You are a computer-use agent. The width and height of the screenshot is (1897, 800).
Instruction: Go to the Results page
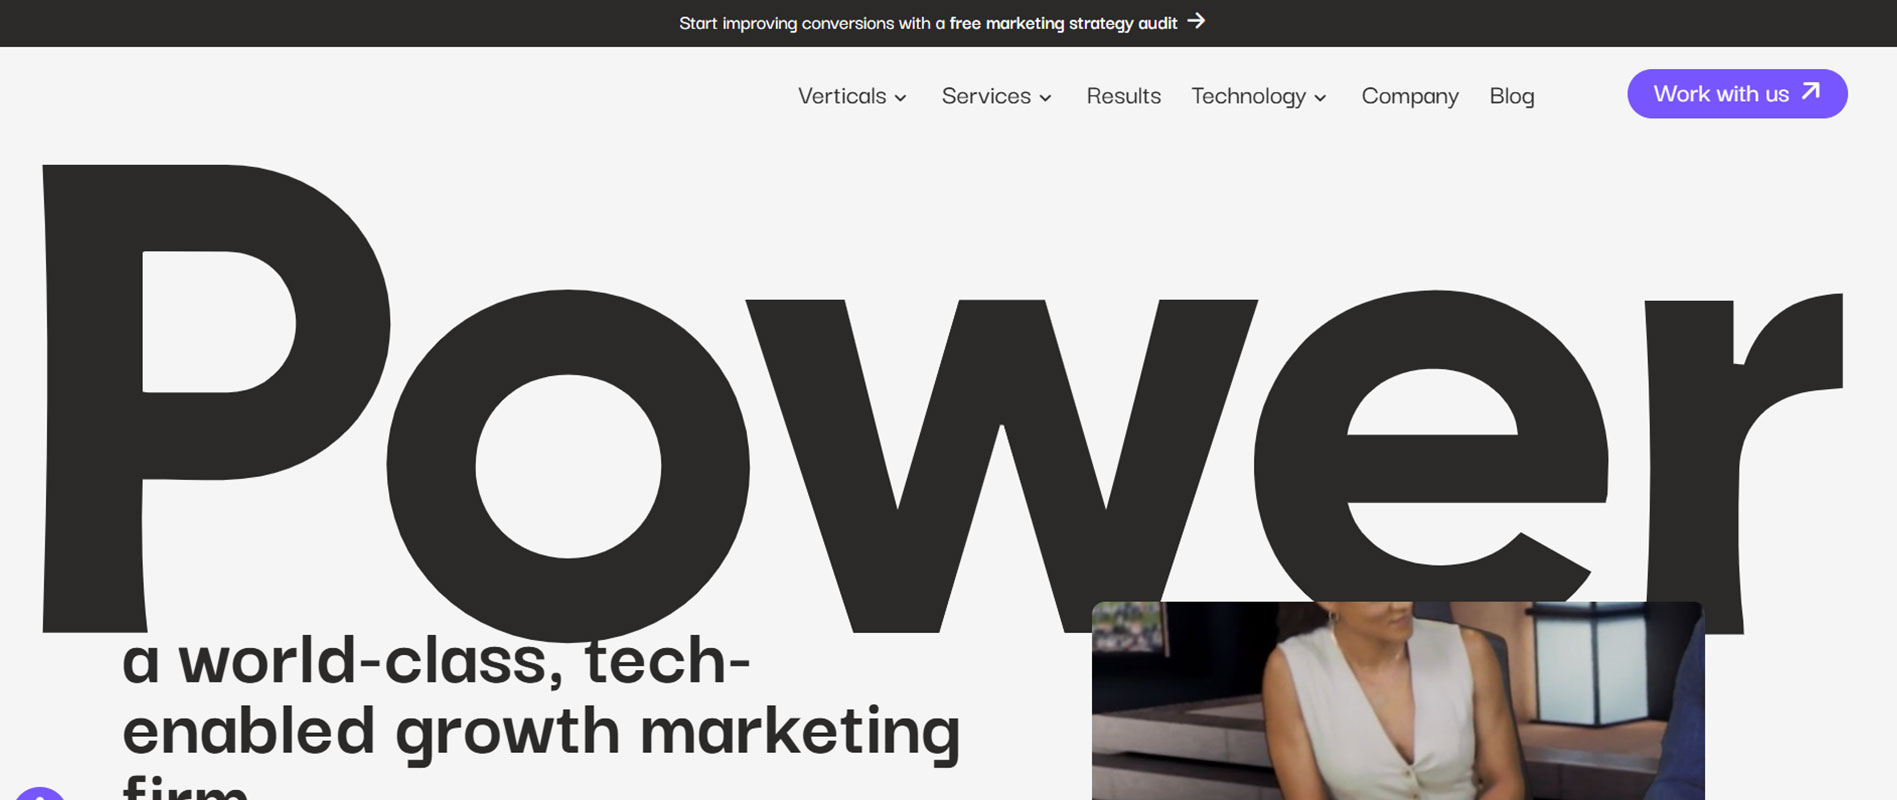tap(1124, 96)
